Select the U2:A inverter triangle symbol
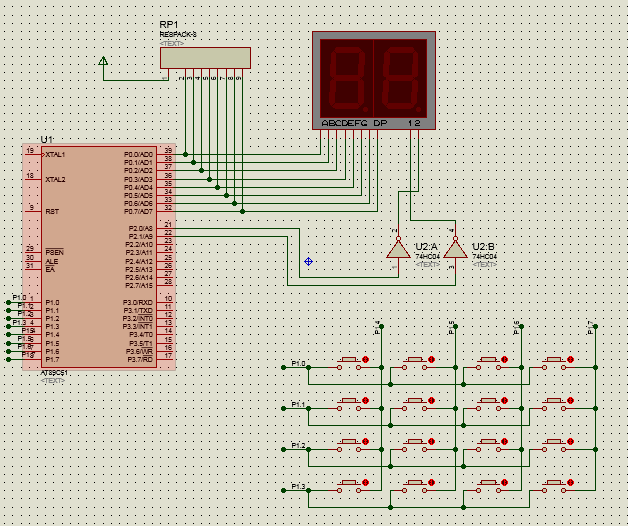 click(399, 250)
